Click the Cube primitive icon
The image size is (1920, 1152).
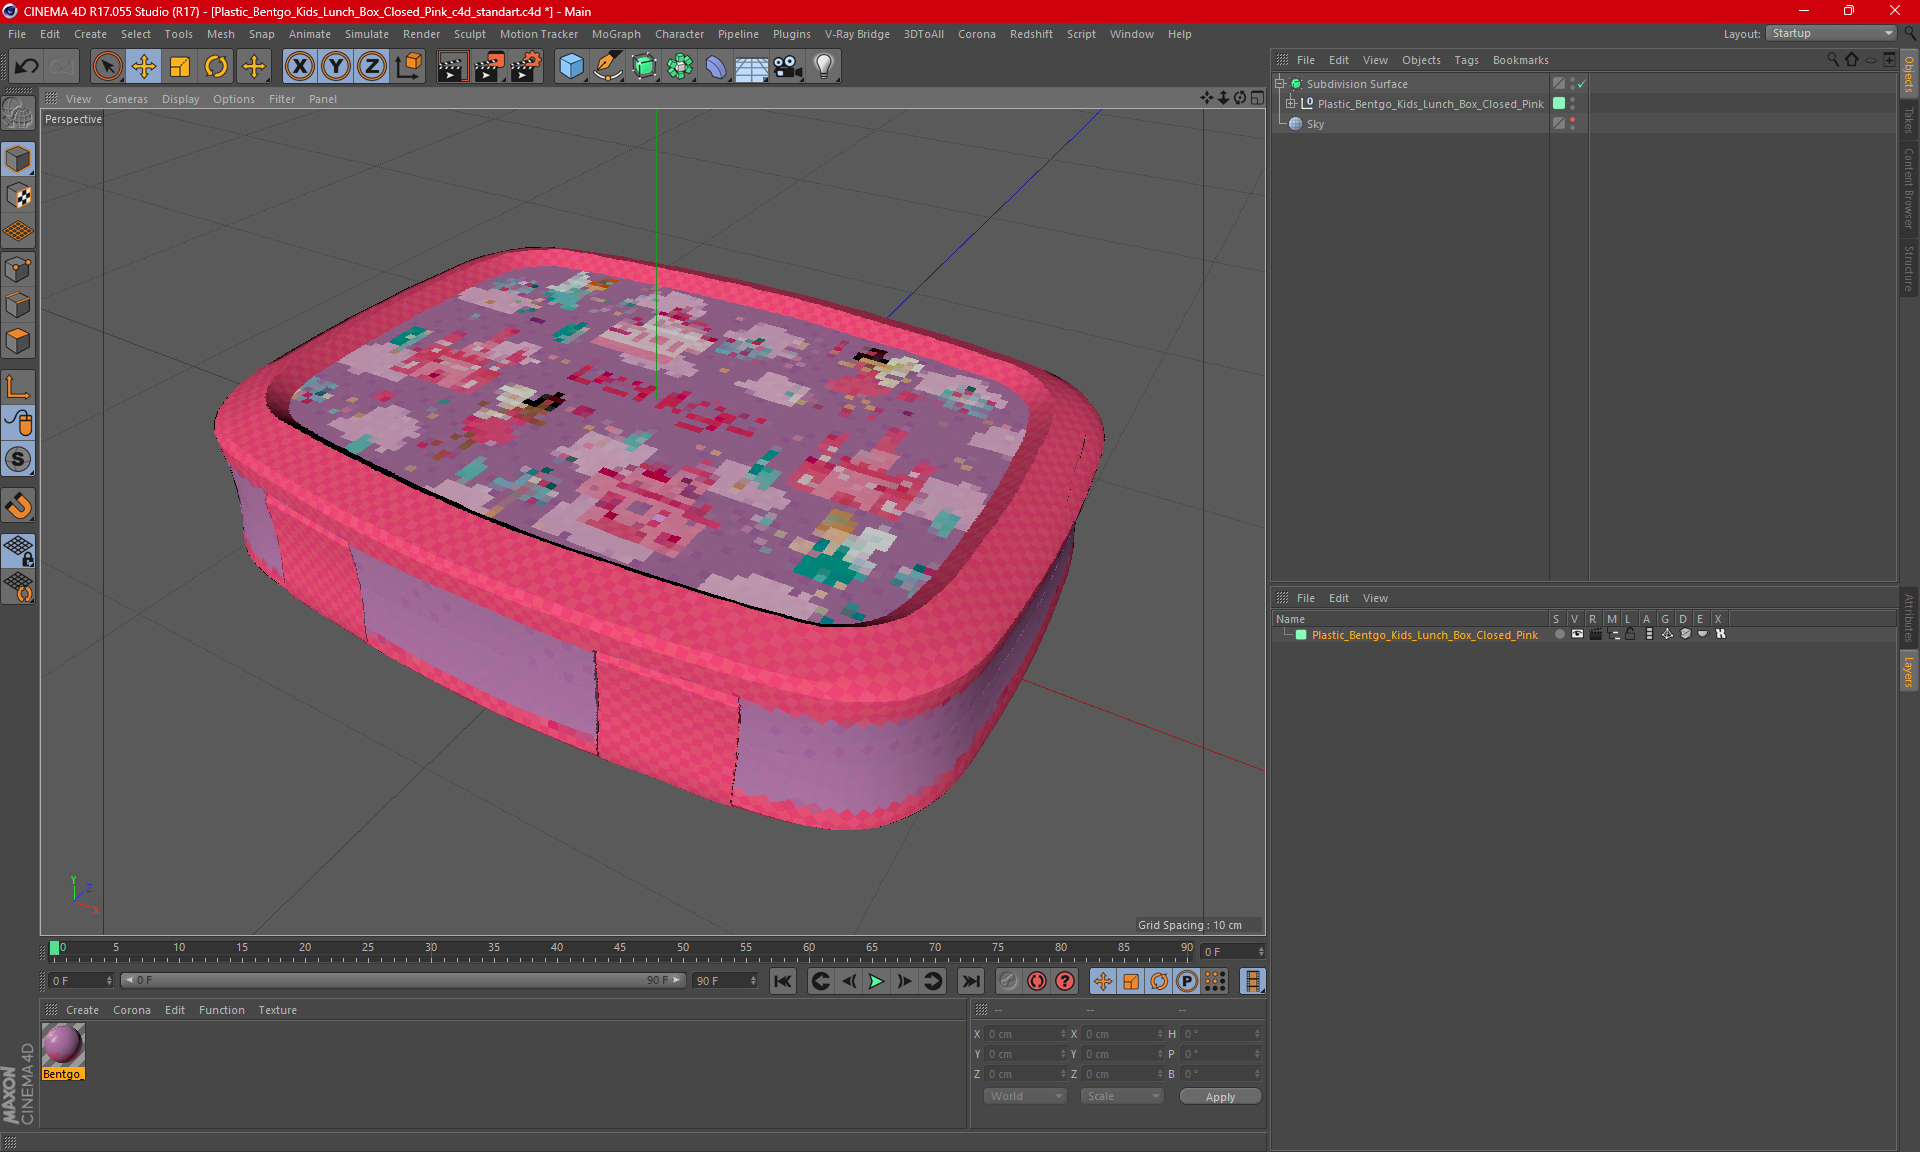click(571, 66)
